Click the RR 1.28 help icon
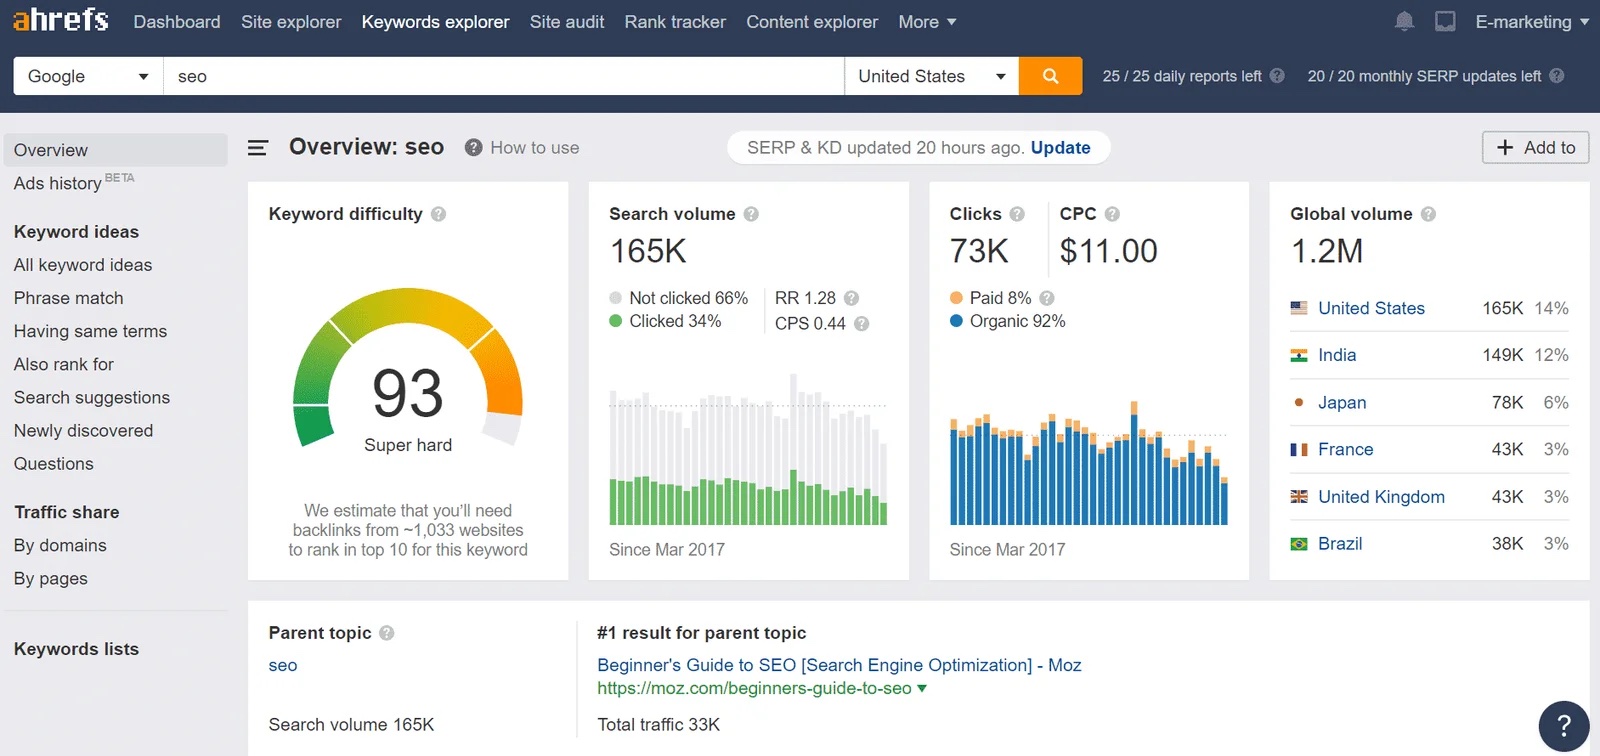The image size is (1600, 756). pos(851,298)
